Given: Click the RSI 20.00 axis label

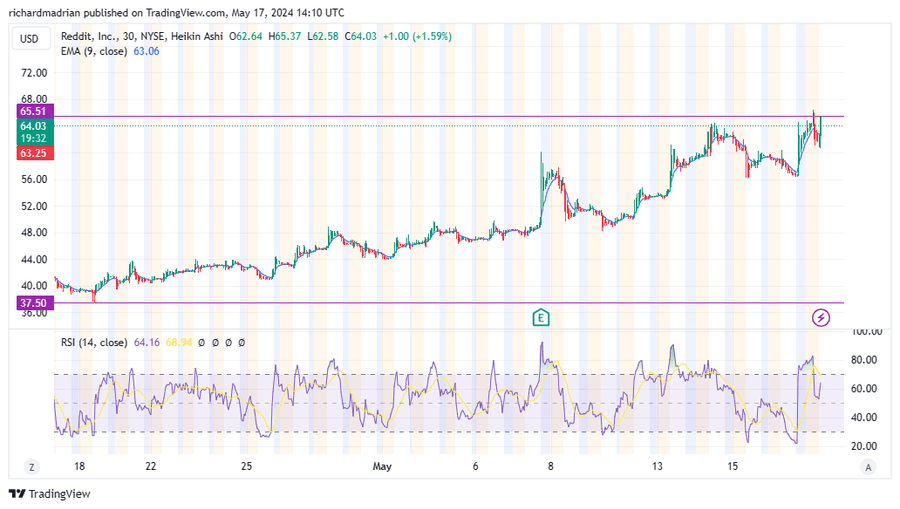Looking at the screenshot, I should coord(863,446).
